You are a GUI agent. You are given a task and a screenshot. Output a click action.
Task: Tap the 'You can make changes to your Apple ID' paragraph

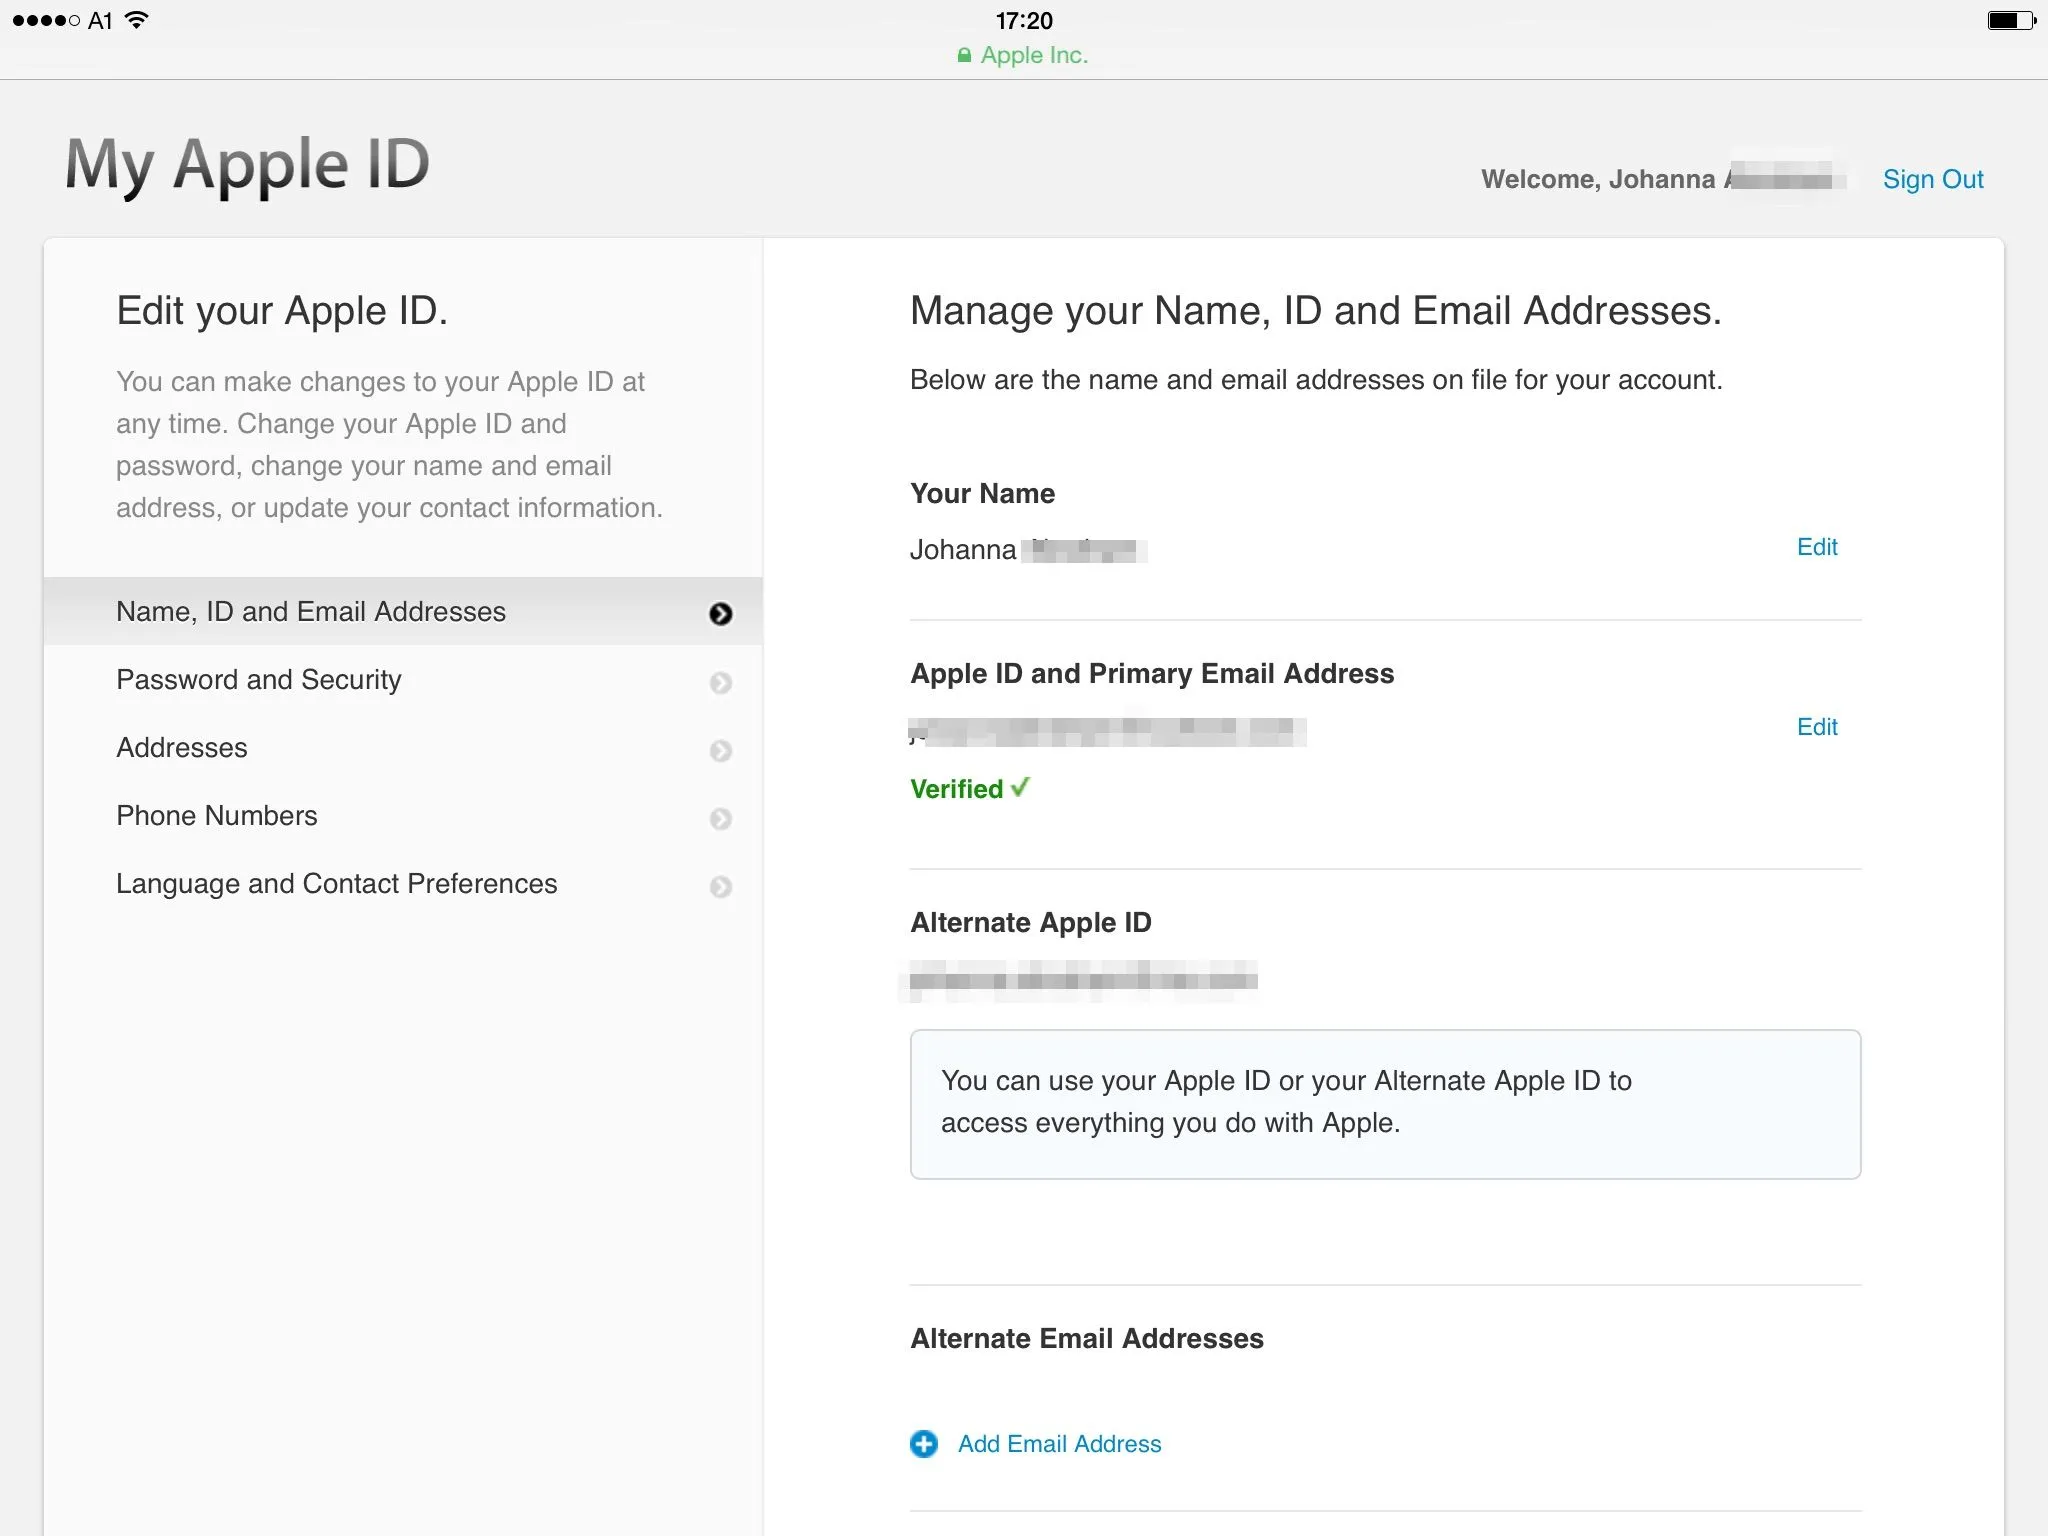[390, 445]
